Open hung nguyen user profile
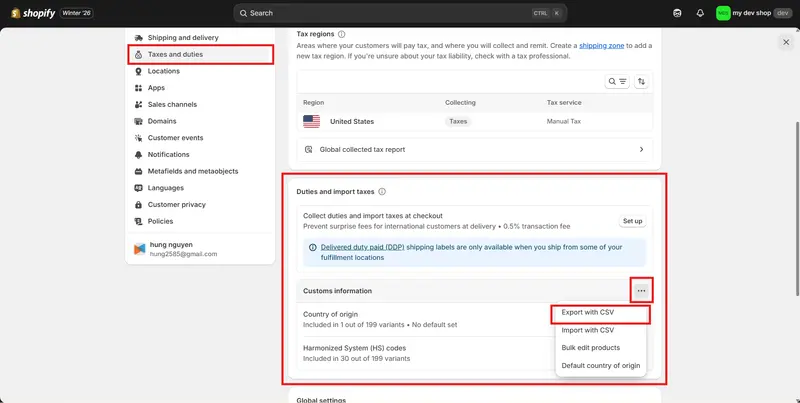This screenshot has width=800, height=403. pyautogui.click(x=200, y=249)
